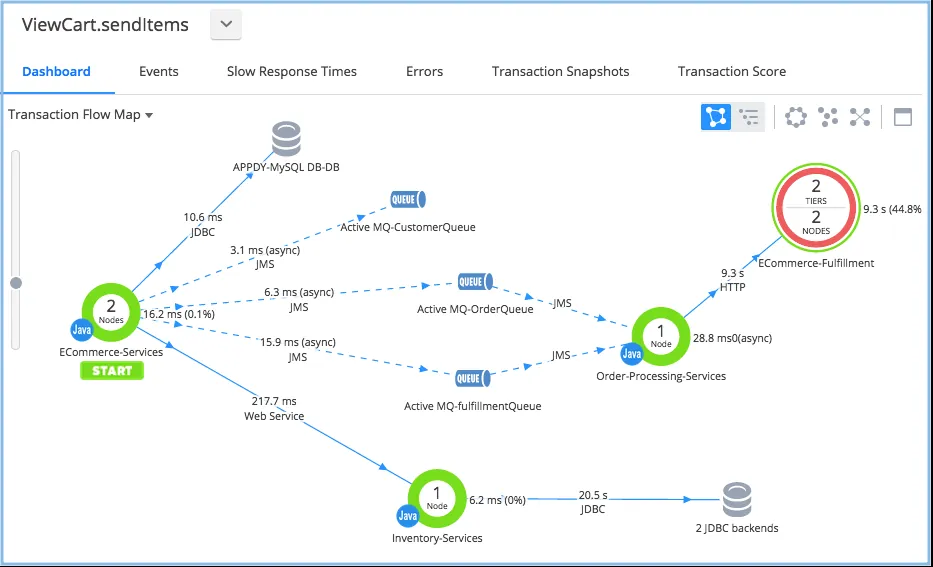Screen dimensions: 933x567
Task: Click the 16.2 ms (0.1%) value
Action: pos(179,314)
